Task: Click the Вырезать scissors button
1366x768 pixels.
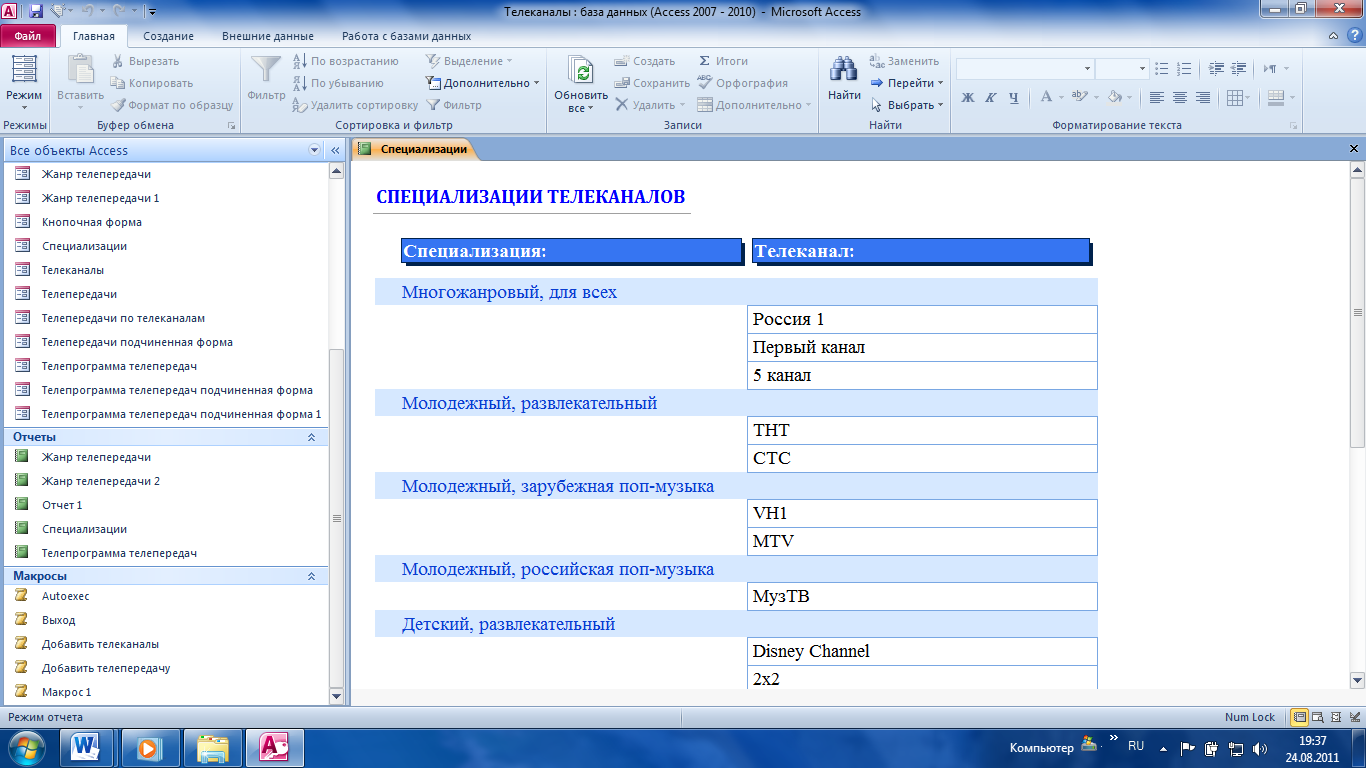Action: [x=146, y=61]
